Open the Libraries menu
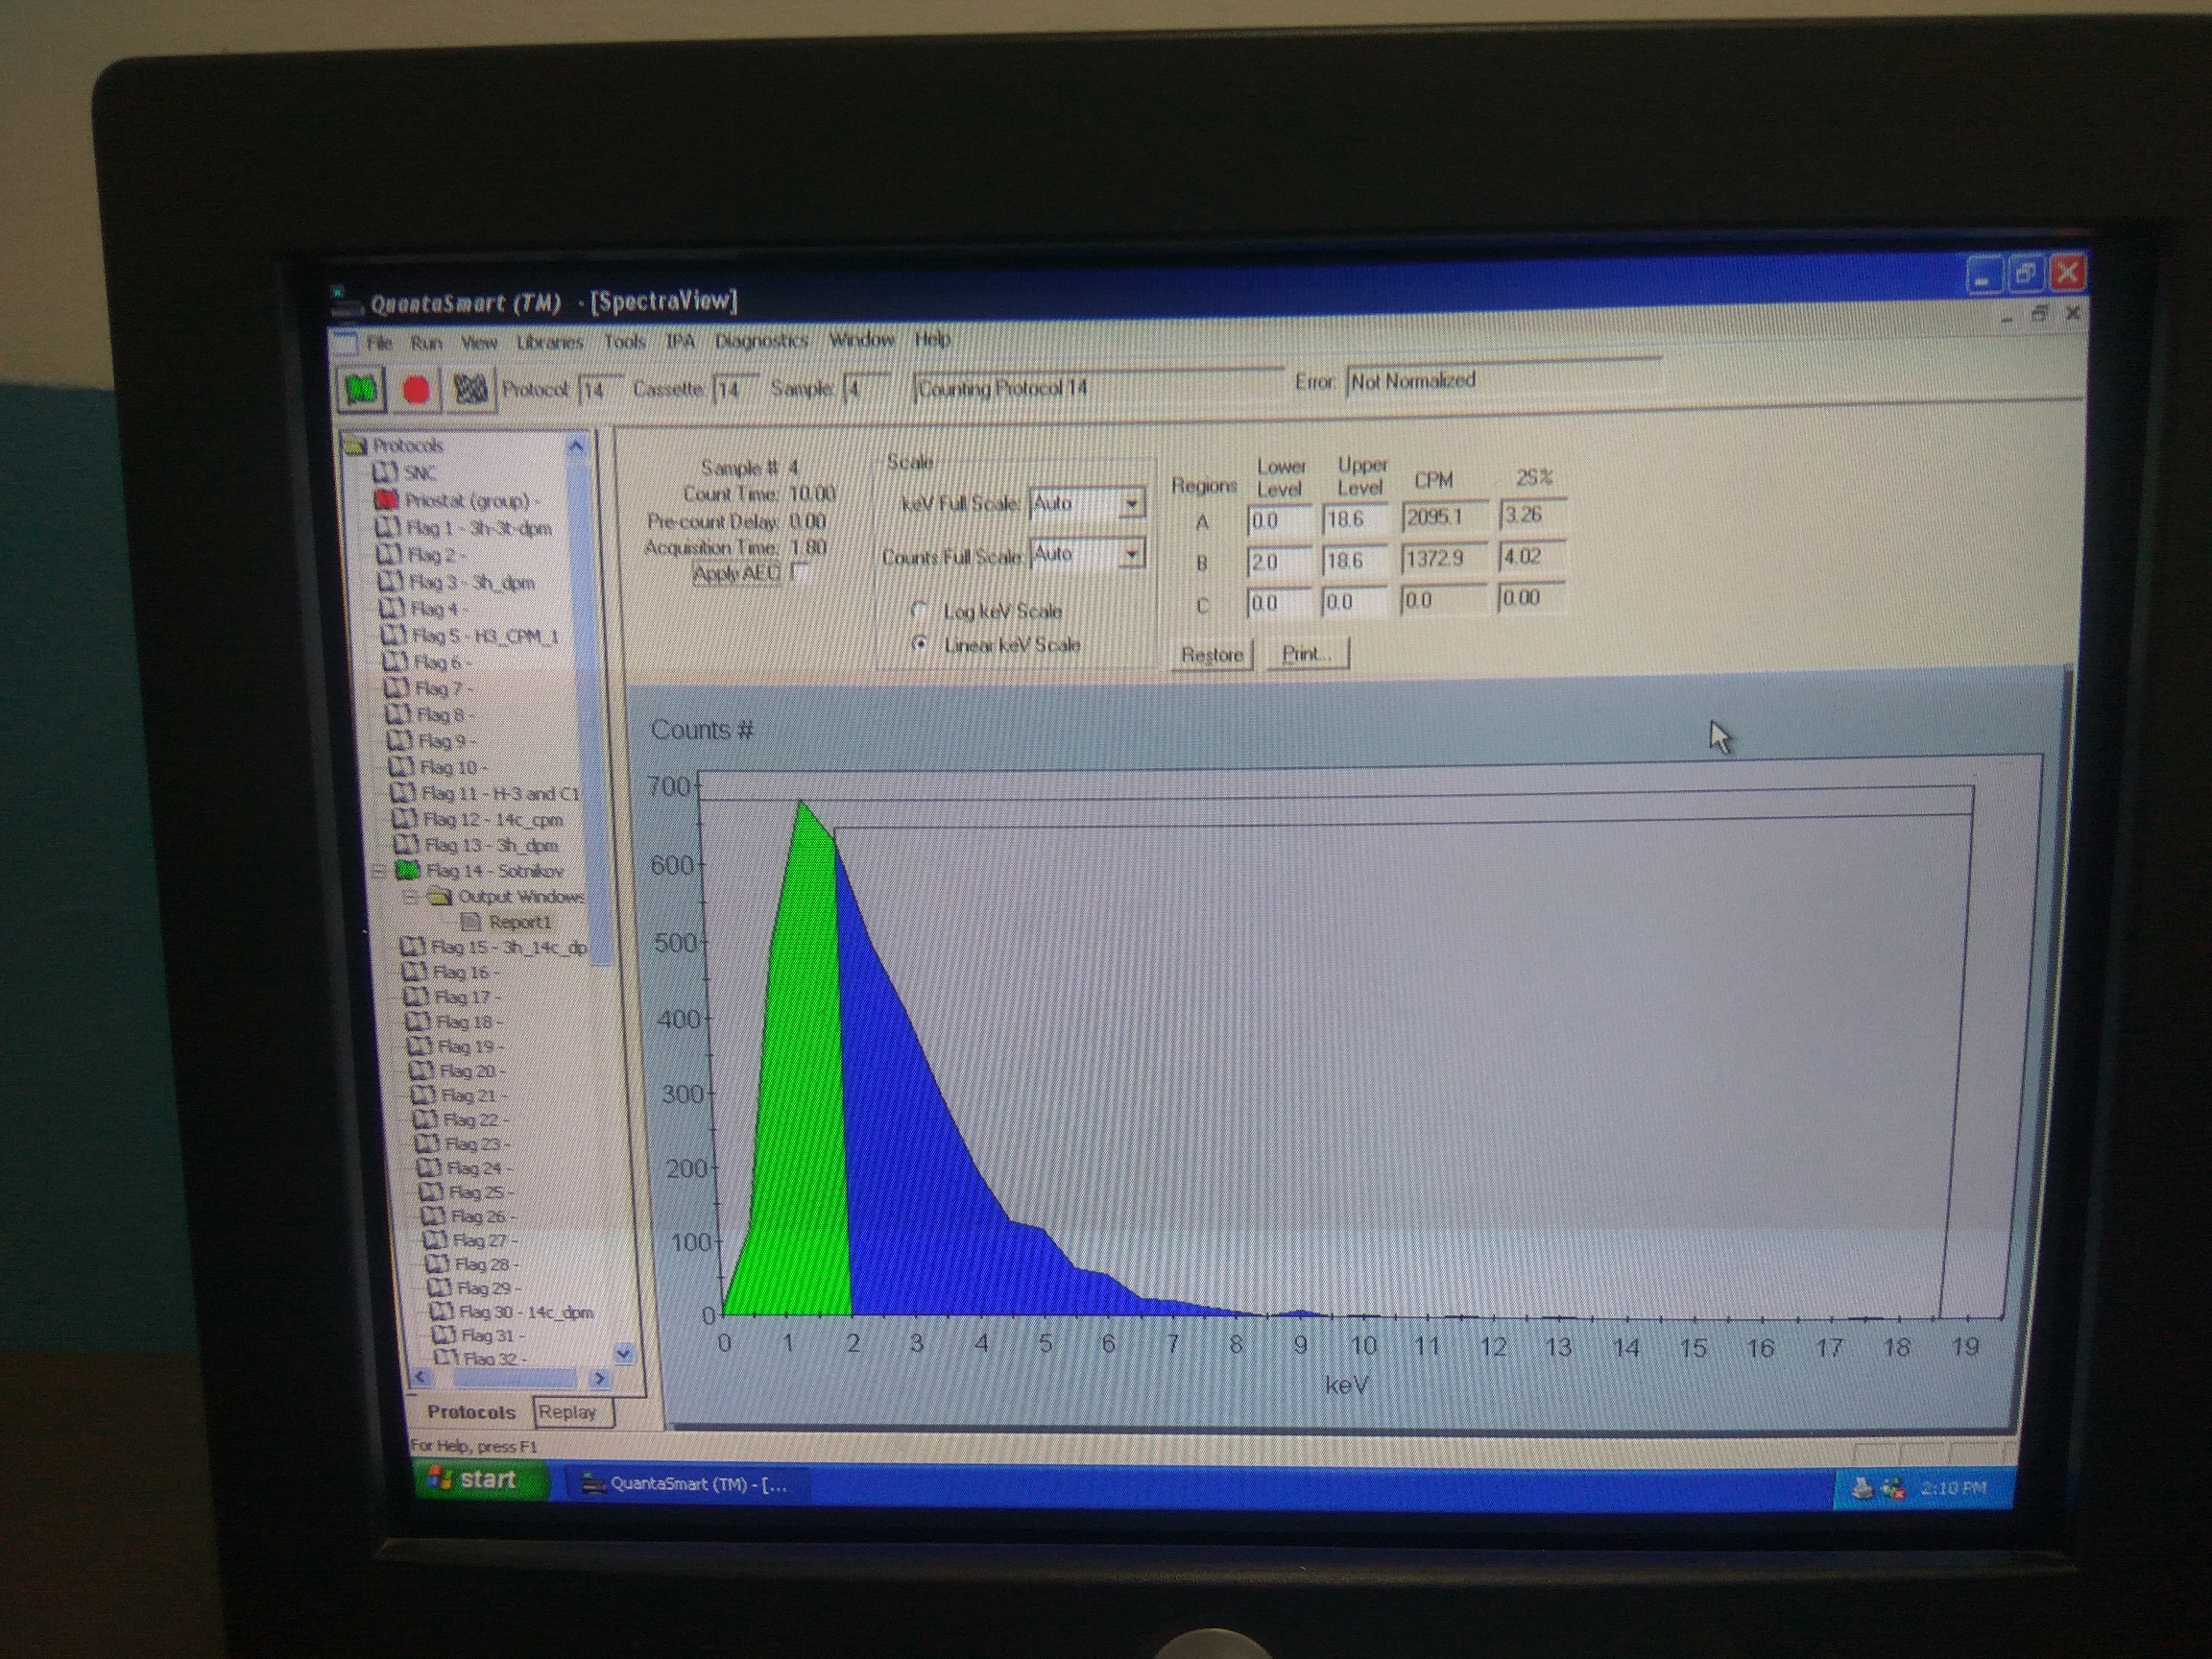 [549, 341]
